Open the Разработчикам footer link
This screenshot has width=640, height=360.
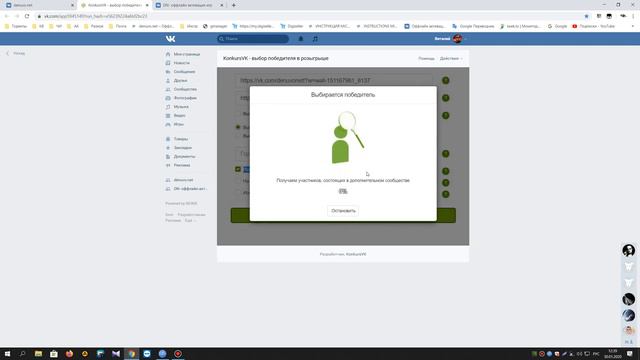pos(191,215)
